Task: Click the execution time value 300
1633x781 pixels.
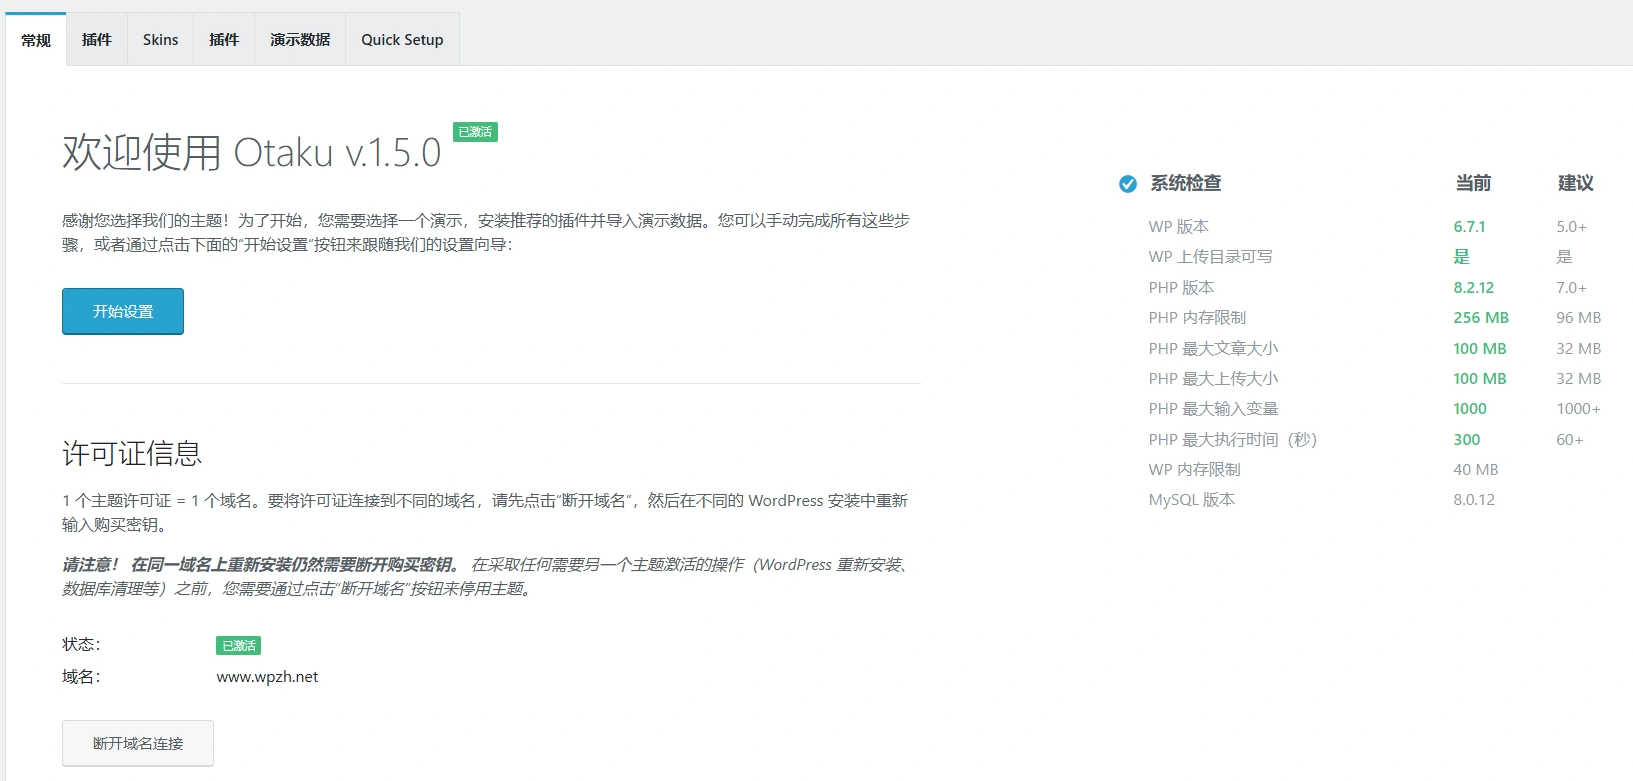Action: click(1467, 440)
